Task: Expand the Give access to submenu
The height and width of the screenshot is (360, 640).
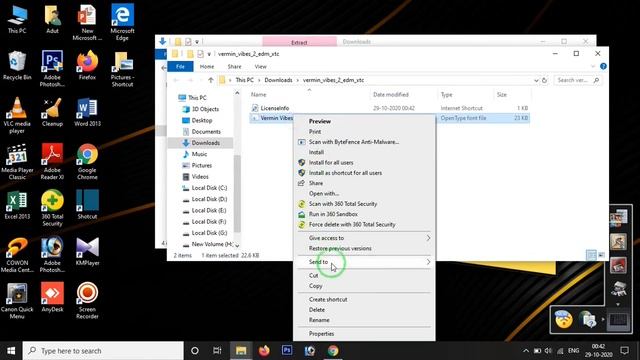Action: [x=428, y=238]
